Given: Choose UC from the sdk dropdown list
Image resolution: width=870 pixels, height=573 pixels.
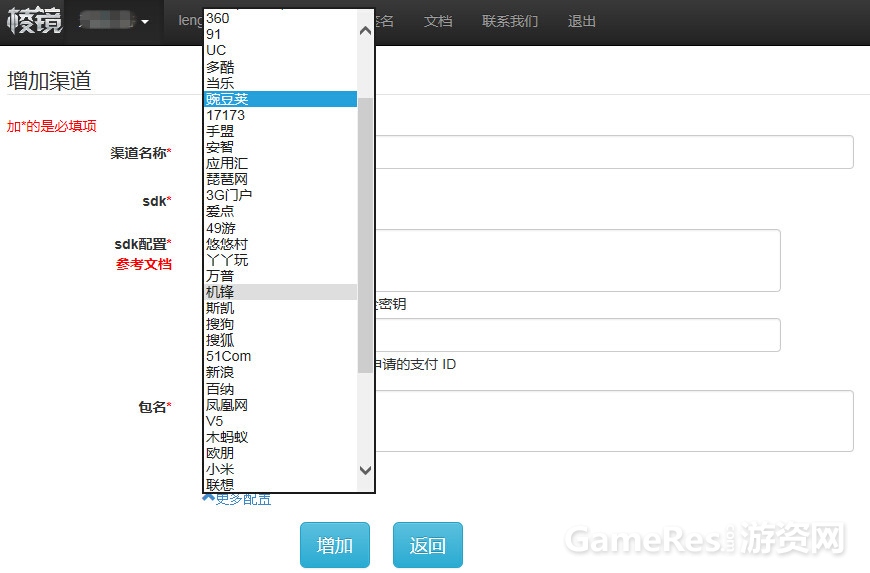Looking at the screenshot, I should (281, 50).
